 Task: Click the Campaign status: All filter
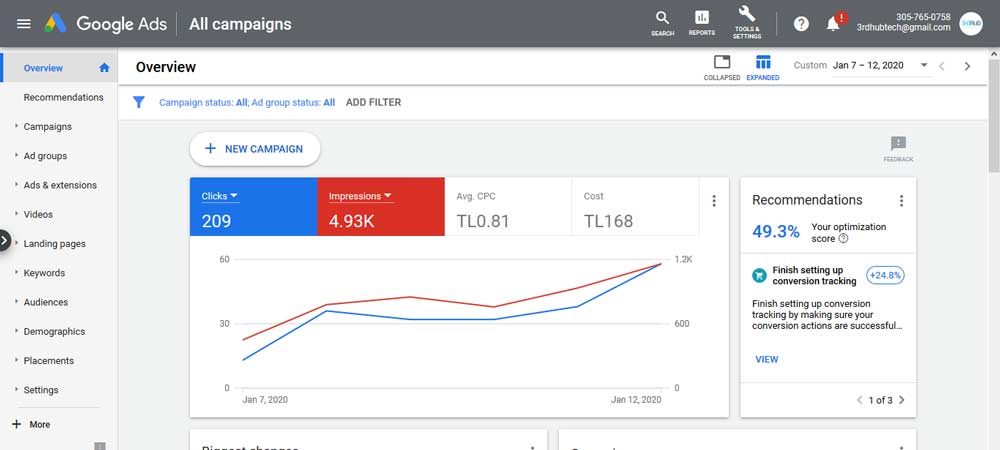[x=203, y=102]
